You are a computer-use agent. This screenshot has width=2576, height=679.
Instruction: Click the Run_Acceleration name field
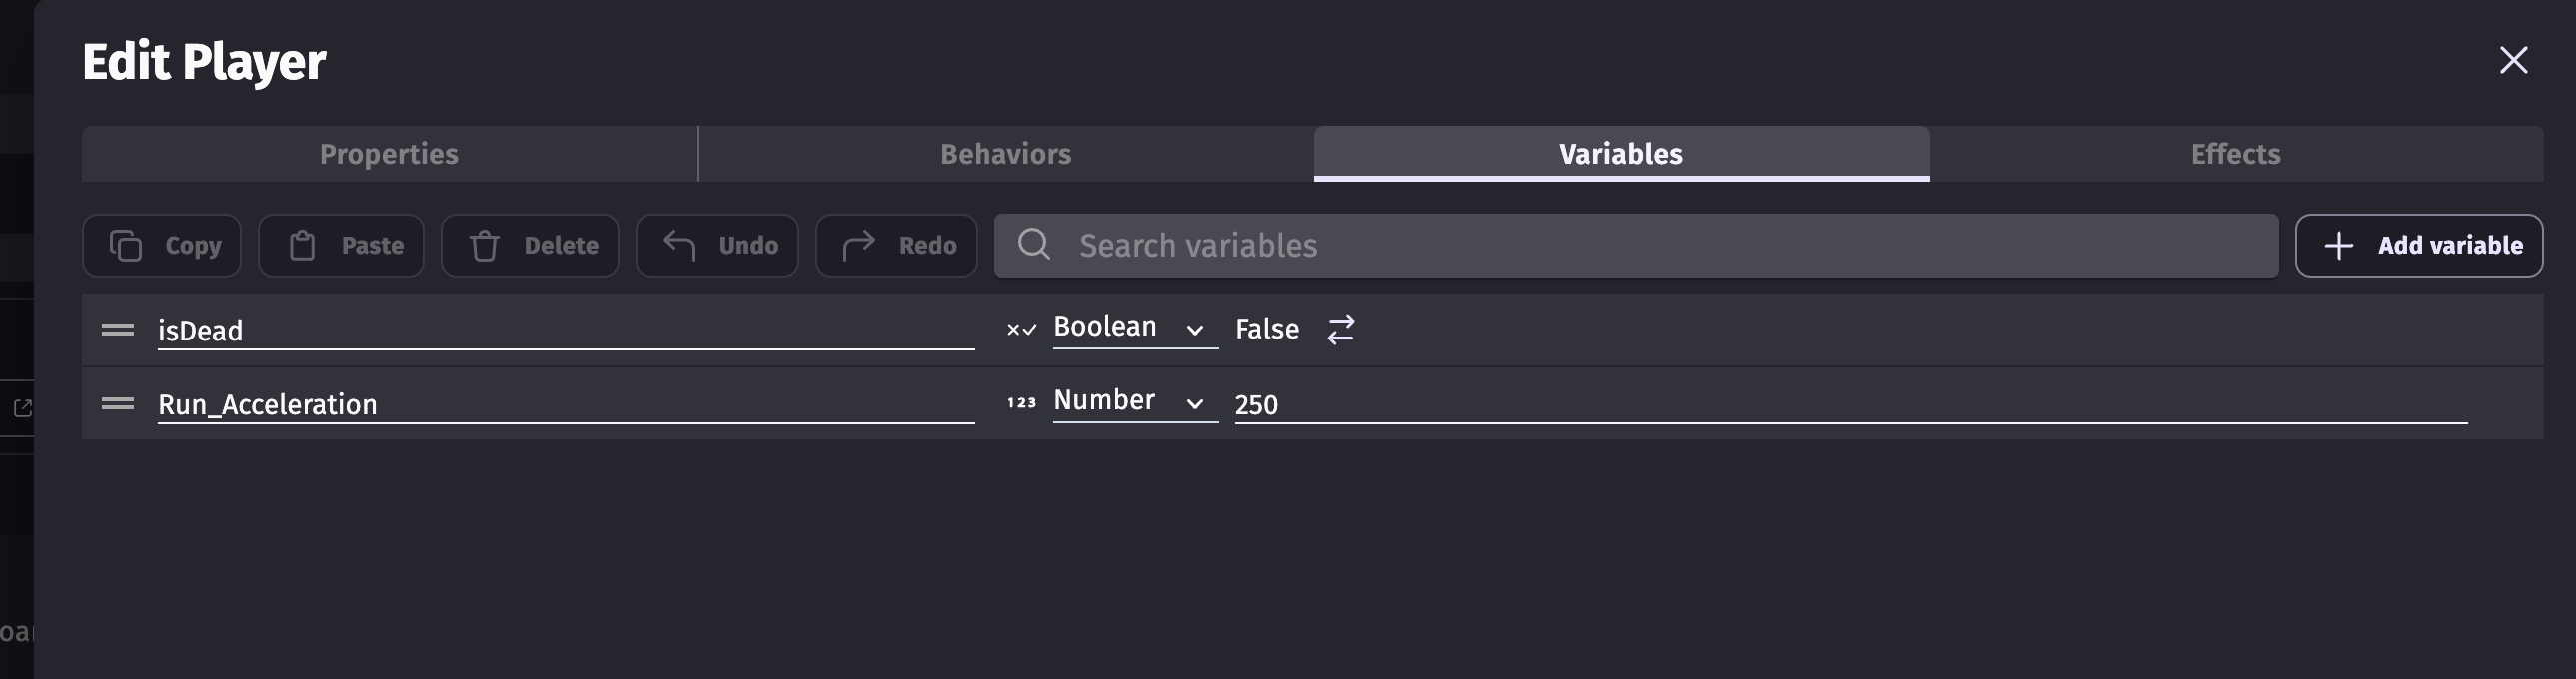(x=565, y=404)
